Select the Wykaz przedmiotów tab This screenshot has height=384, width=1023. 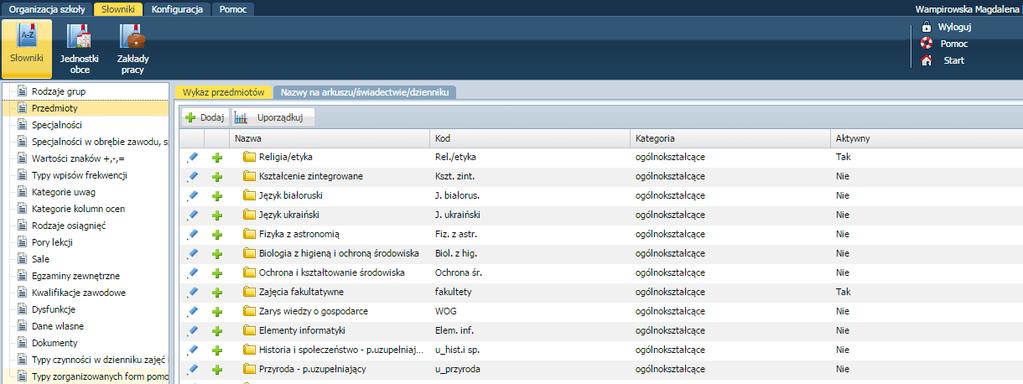pos(223,93)
